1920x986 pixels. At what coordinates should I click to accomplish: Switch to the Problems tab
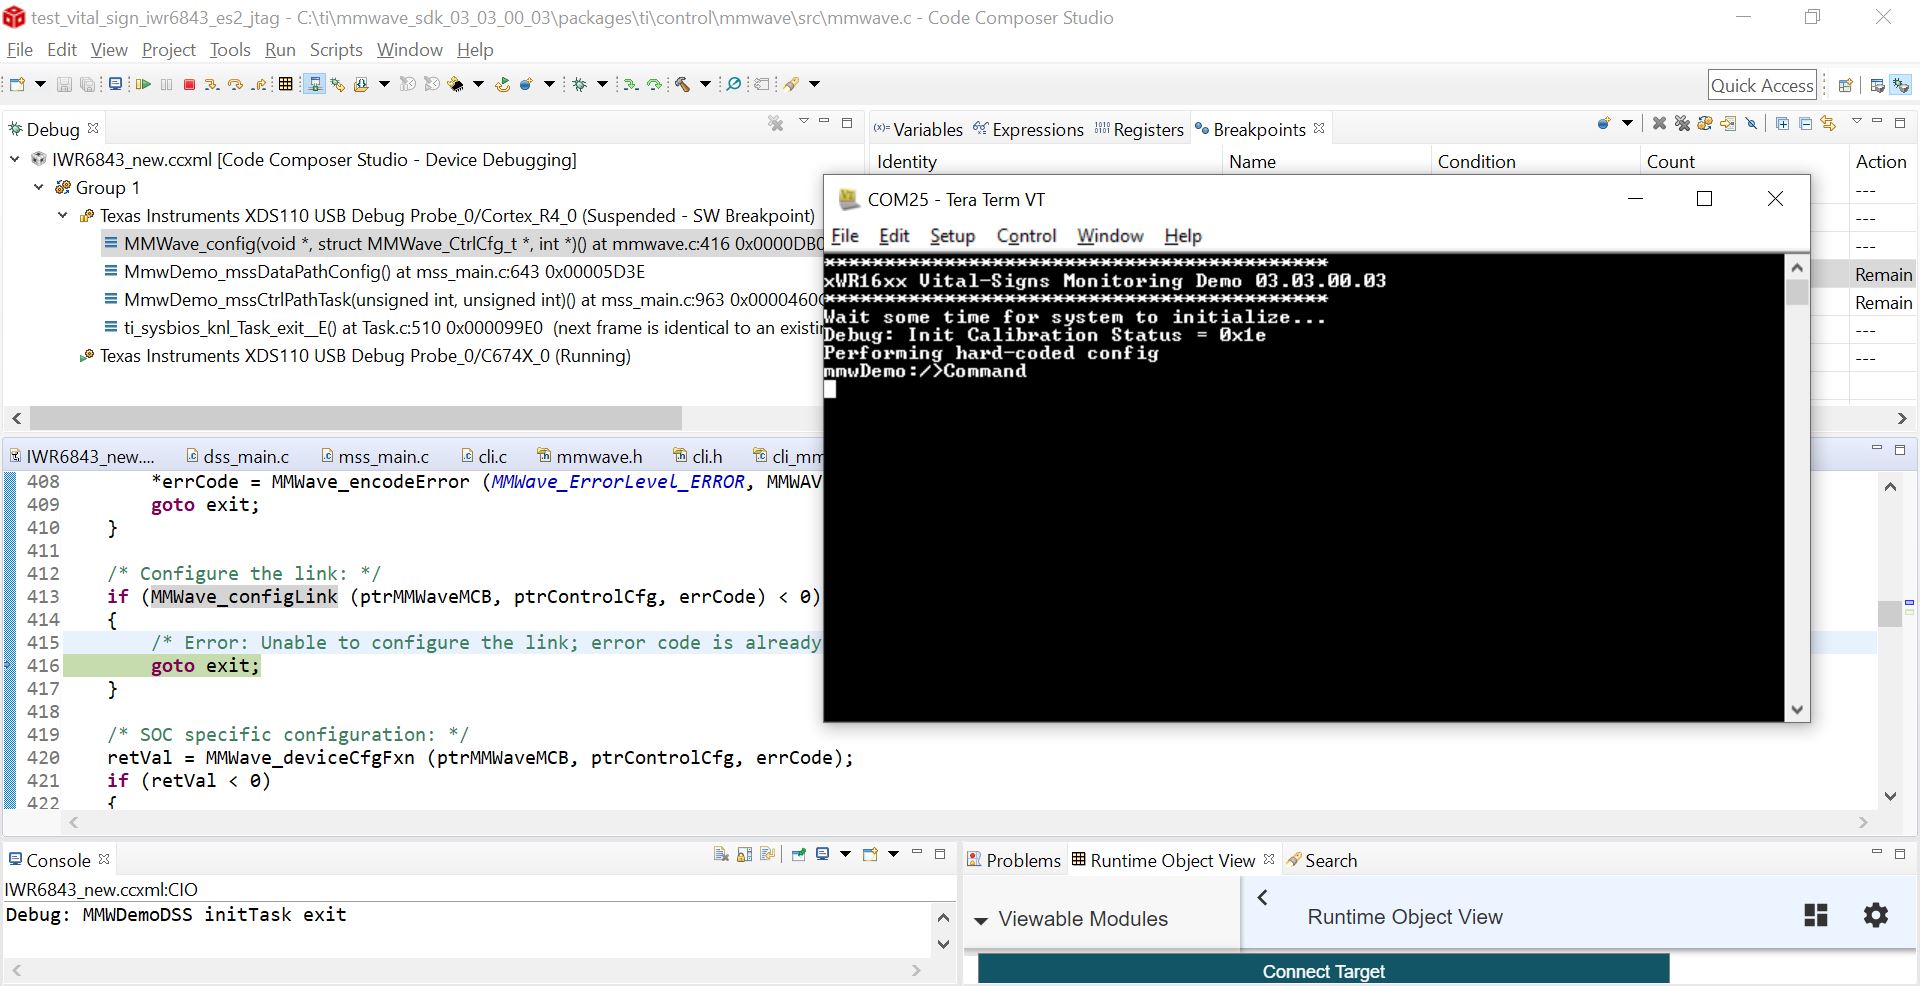[x=1013, y=860]
